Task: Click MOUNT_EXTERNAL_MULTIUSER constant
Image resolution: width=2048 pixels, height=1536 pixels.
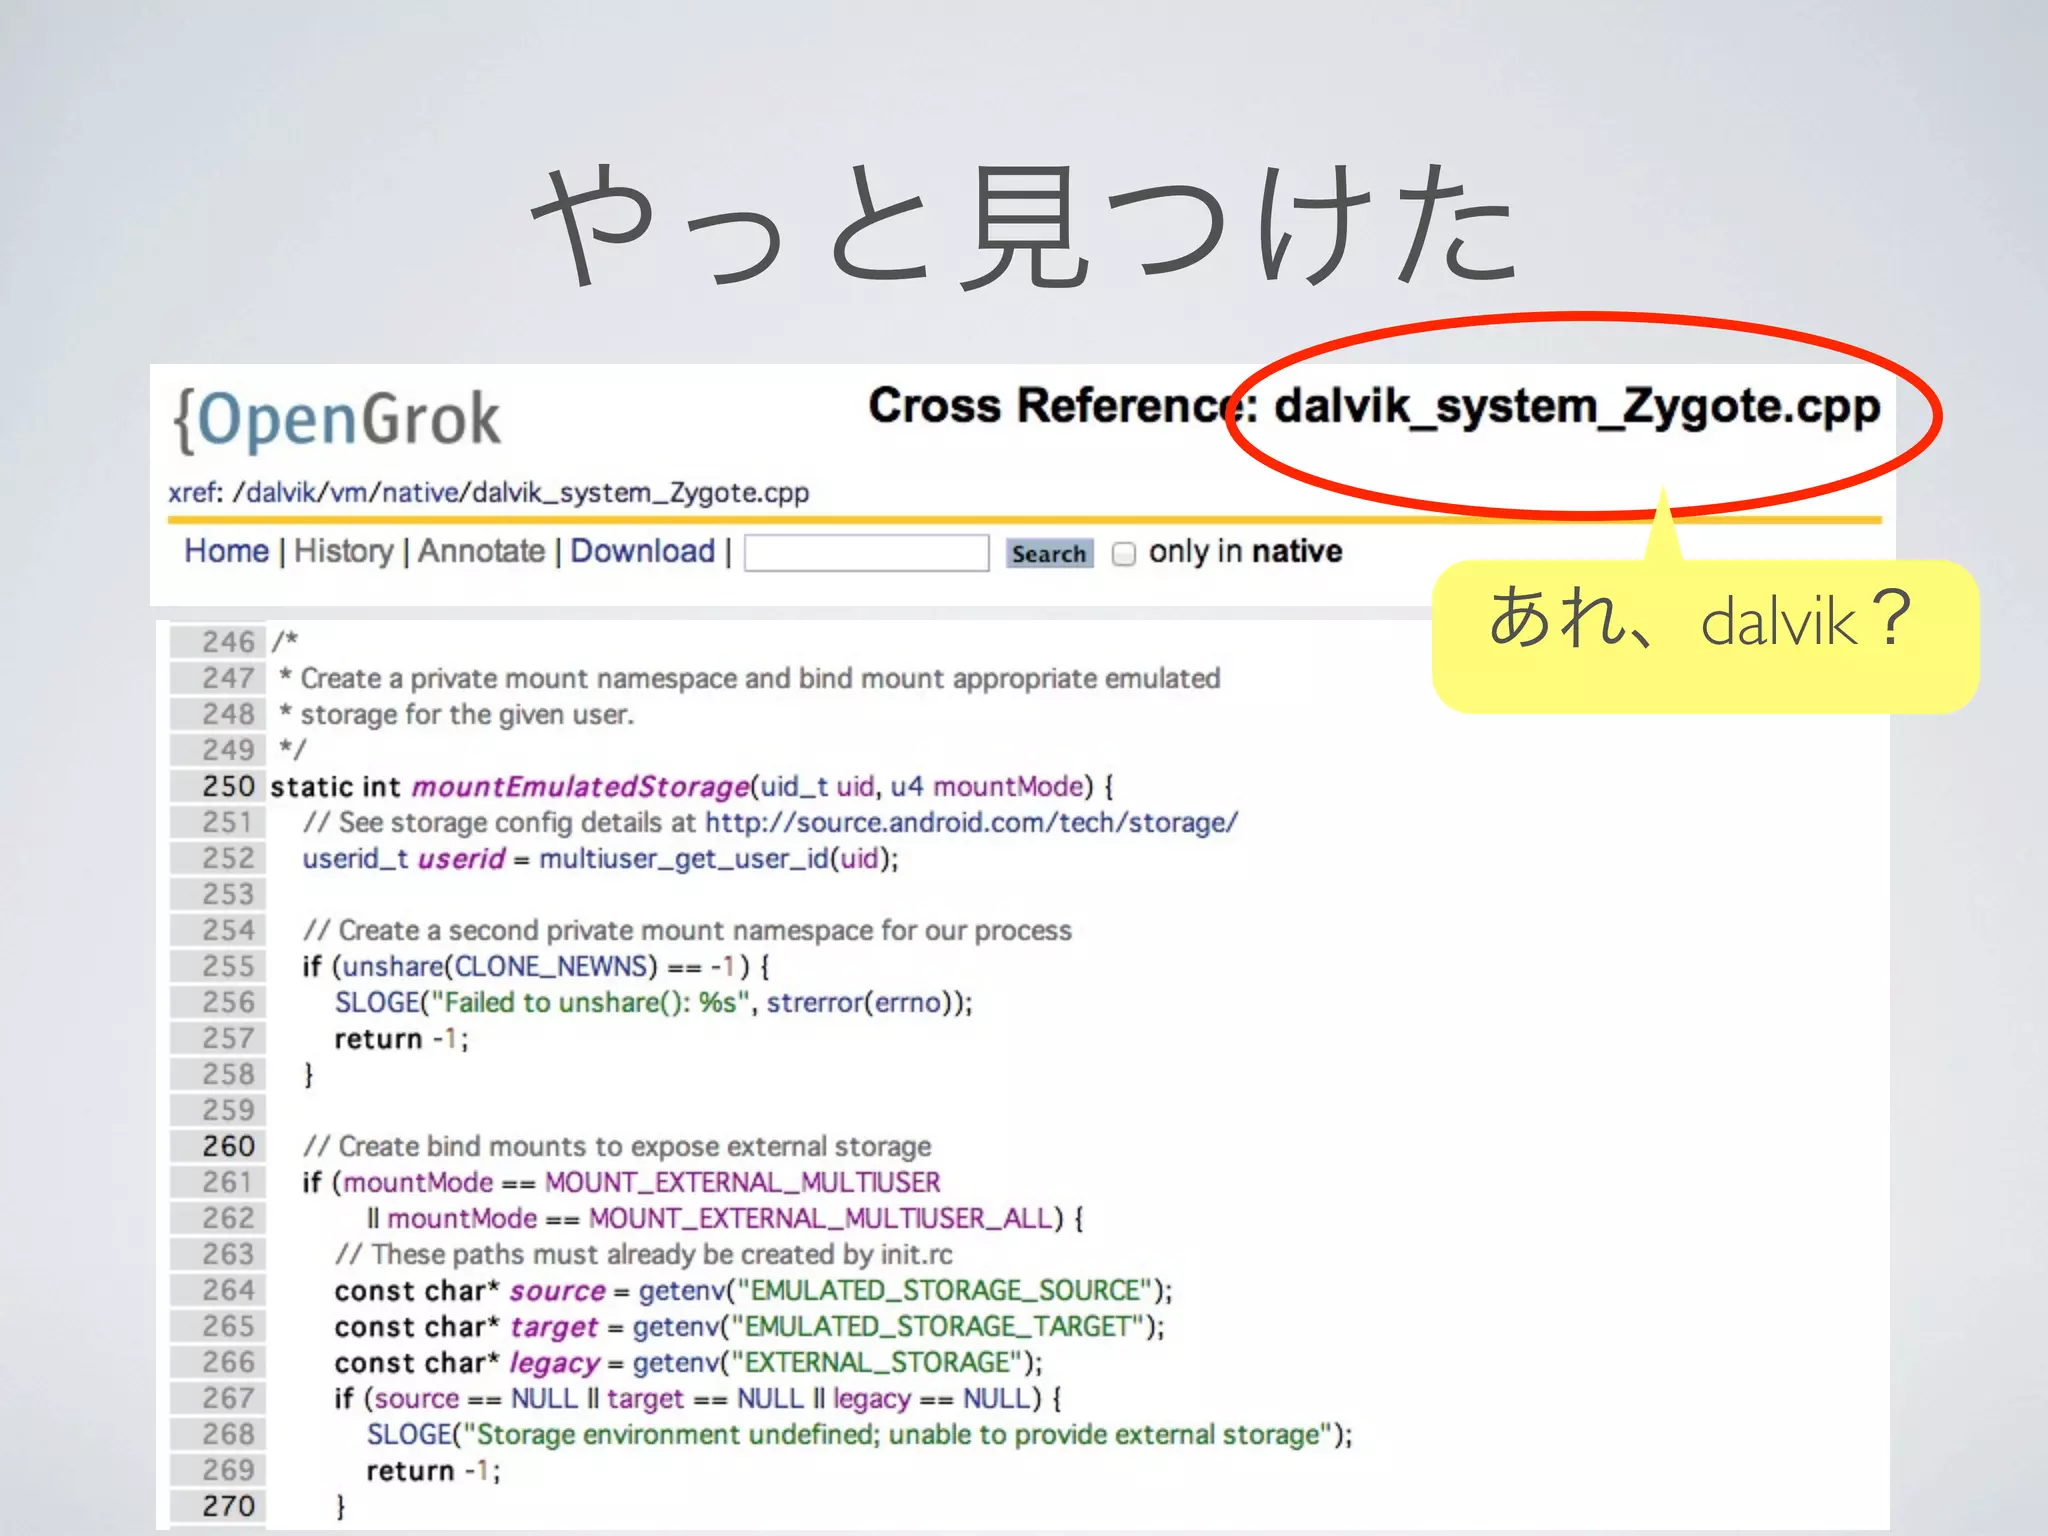Action: click(742, 1183)
